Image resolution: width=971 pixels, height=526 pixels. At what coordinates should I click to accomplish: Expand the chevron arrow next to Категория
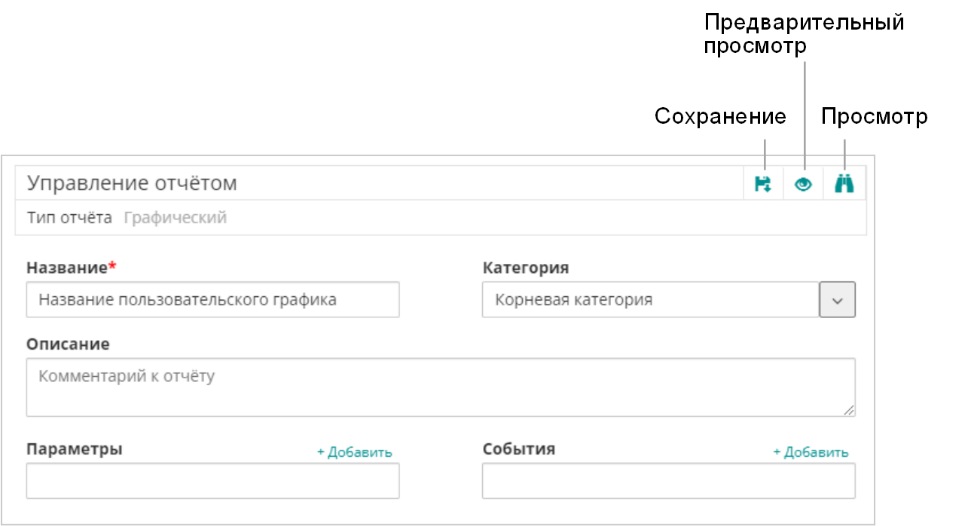837,300
